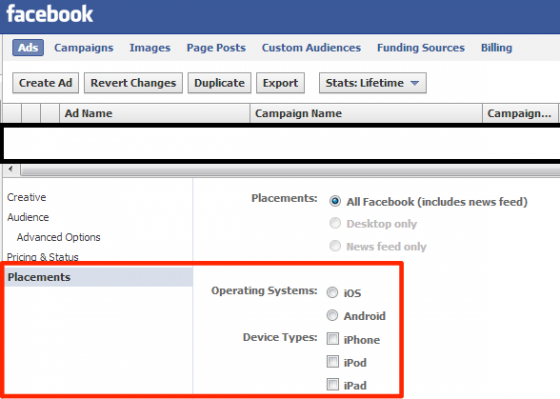Screen dimensions: 560x399
Task: Choose the Android operating system radio
Action: point(332,315)
